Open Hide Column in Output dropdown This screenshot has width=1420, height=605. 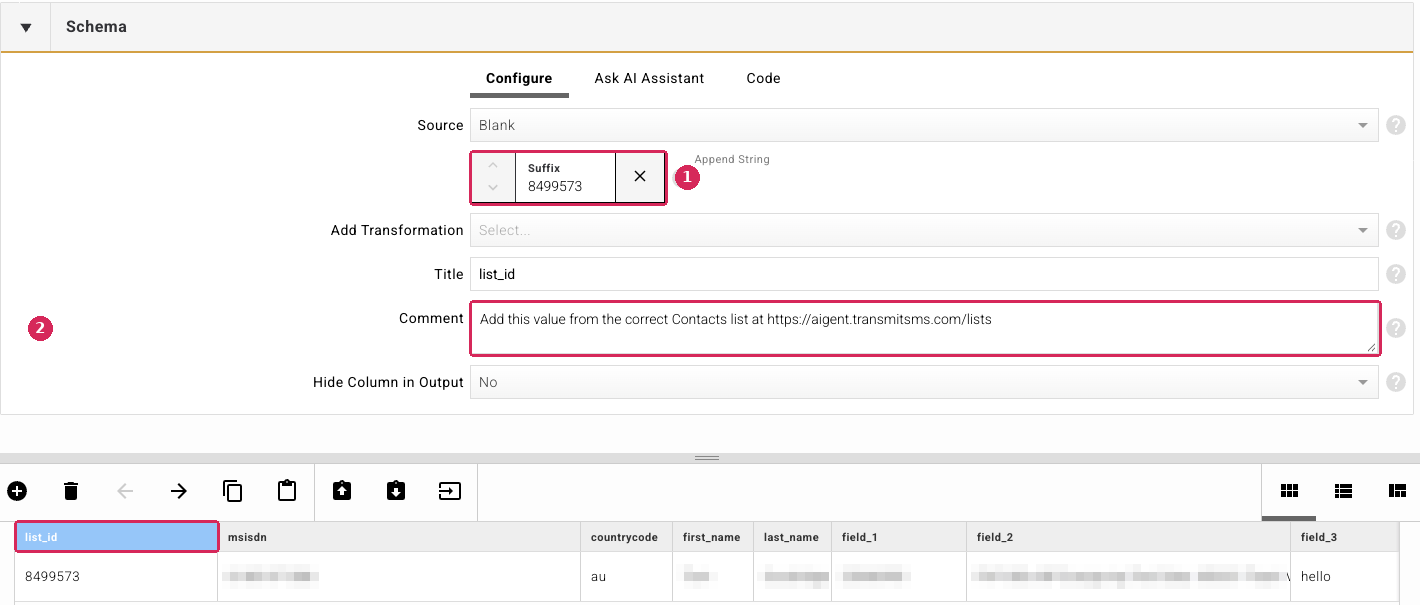coord(924,382)
